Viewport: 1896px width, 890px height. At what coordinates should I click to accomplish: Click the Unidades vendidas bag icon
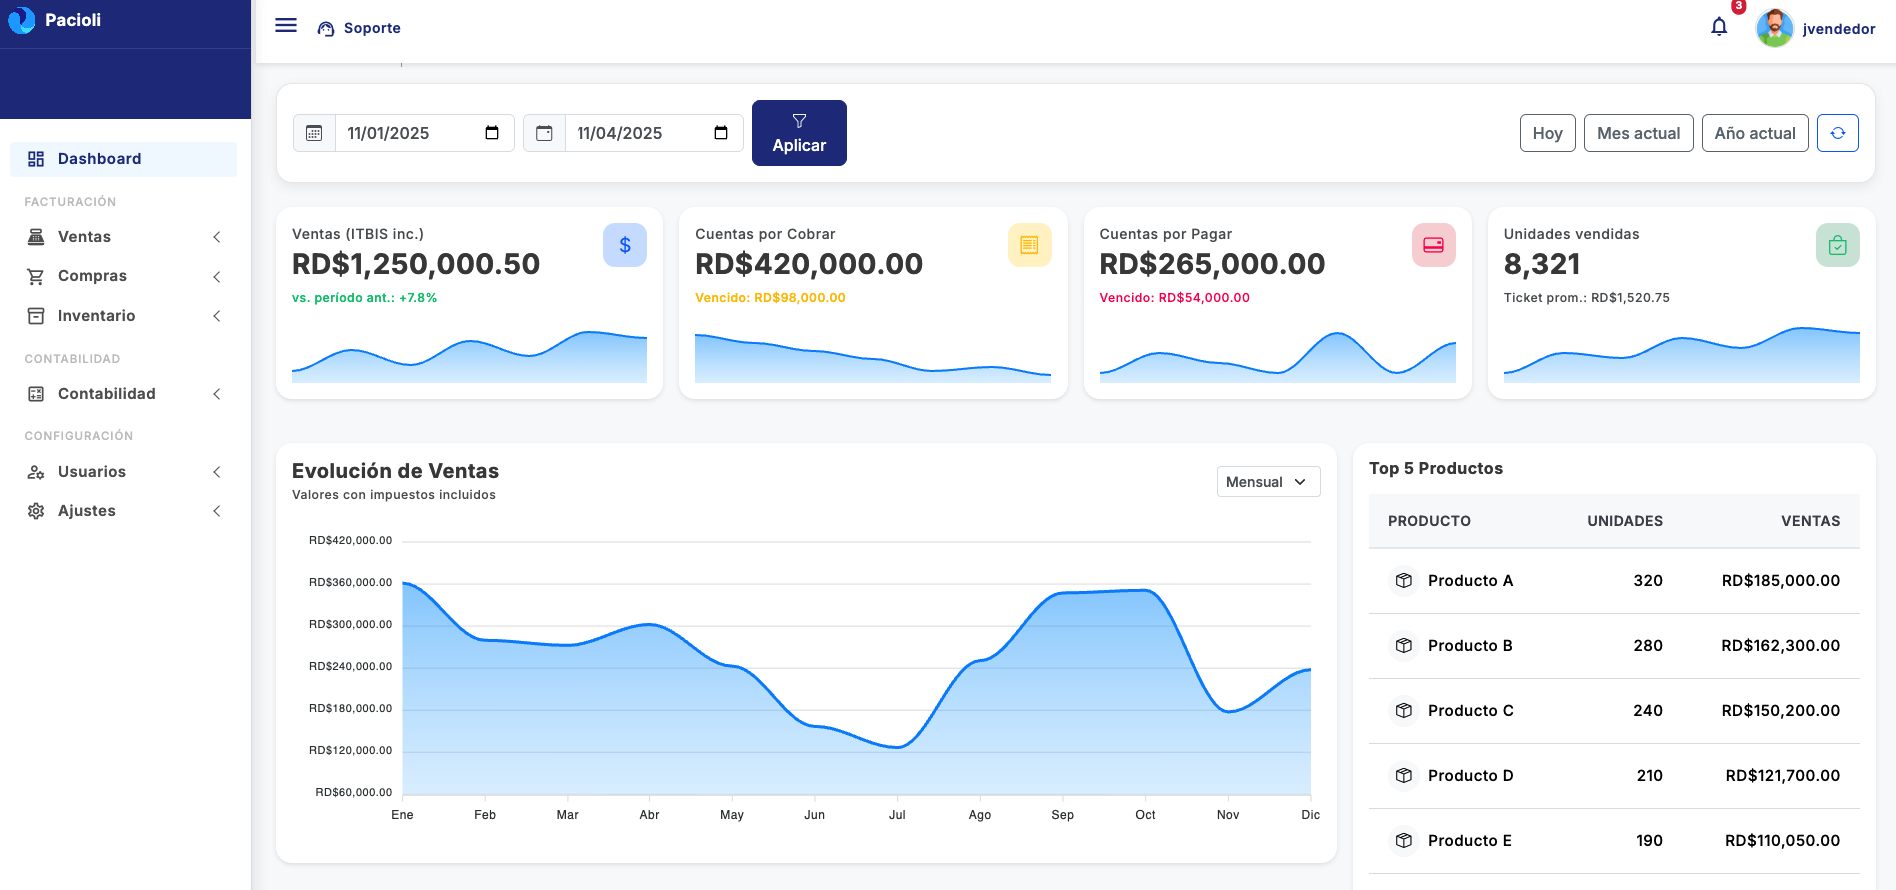pyautogui.click(x=1837, y=245)
